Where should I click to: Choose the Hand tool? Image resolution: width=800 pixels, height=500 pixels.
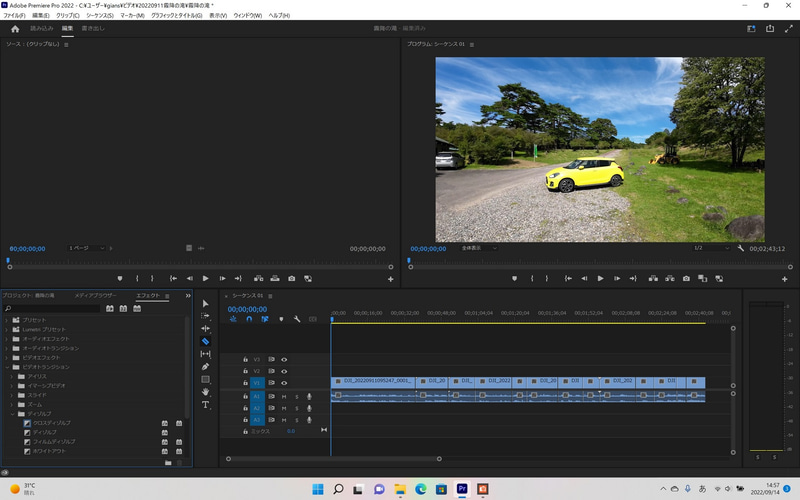[x=206, y=392]
